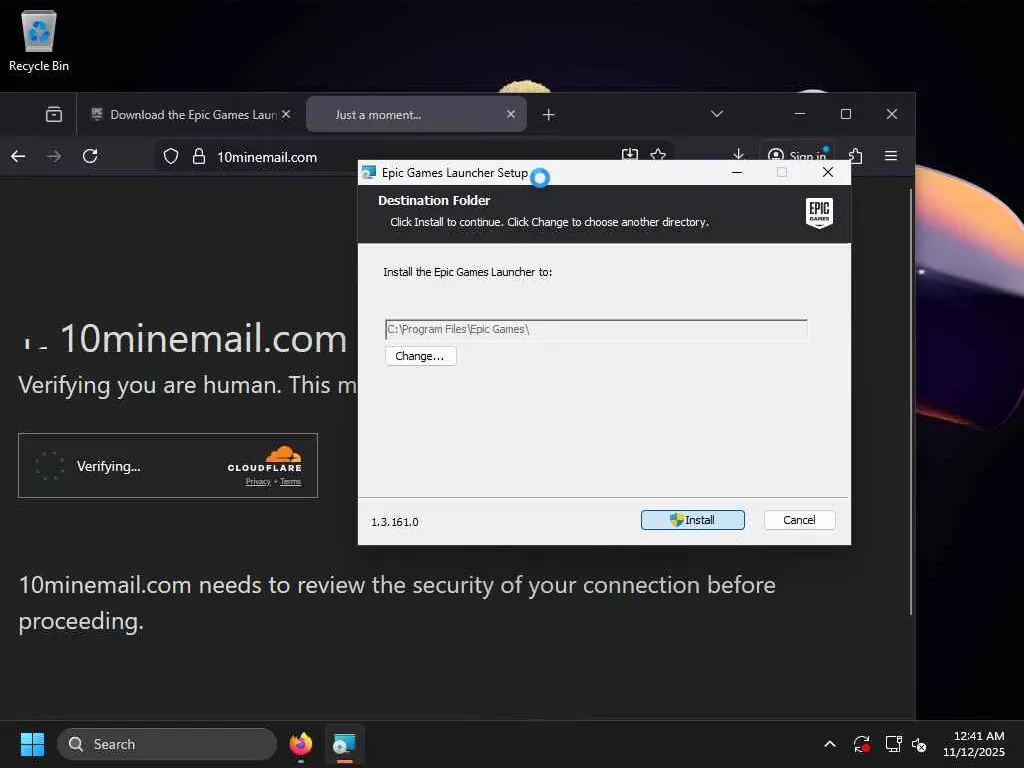Viewport: 1024px width, 768px height.
Task: Close the Download the Epic Games tab
Action: tap(286, 114)
